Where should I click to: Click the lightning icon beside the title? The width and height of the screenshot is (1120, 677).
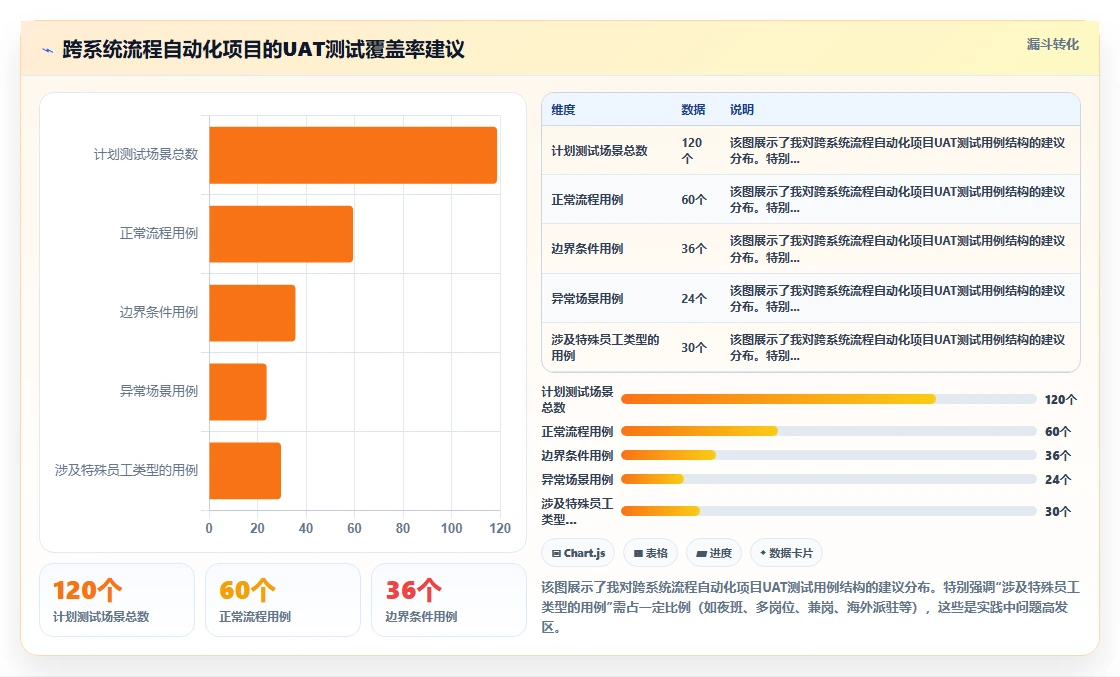[x=48, y=50]
